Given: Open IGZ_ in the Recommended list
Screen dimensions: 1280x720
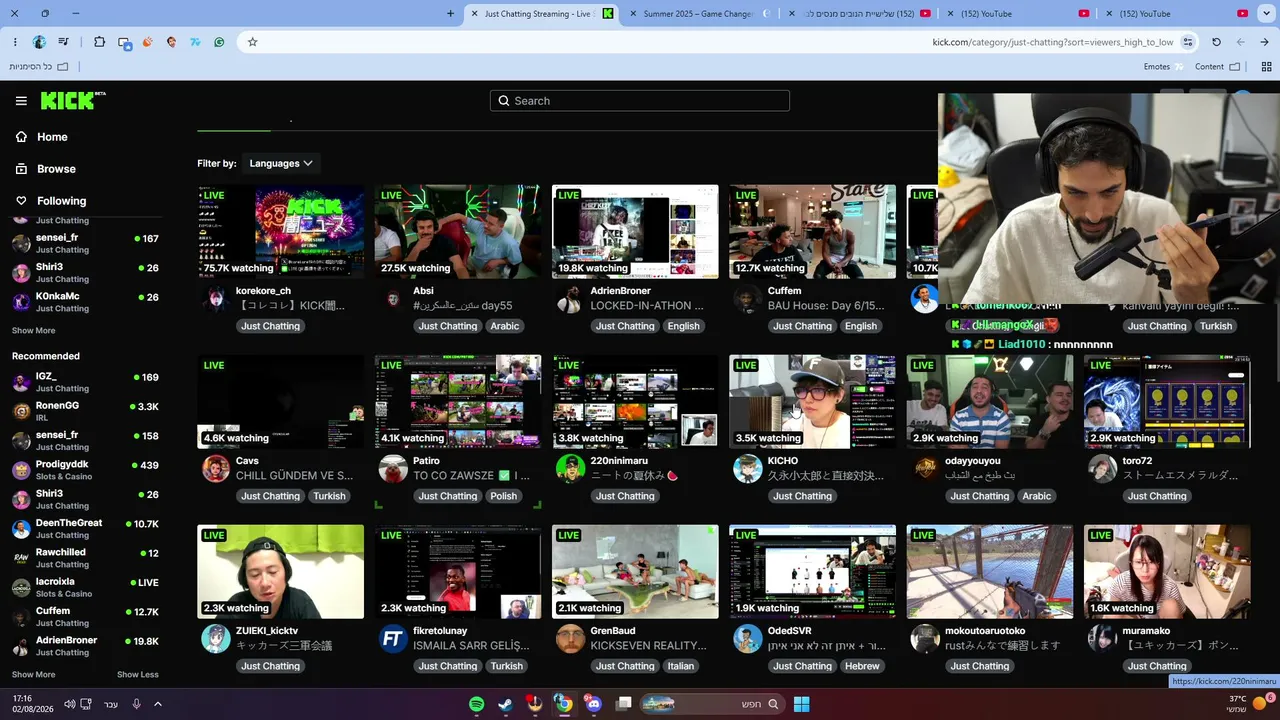Looking at the screenshot, I should point(85,382).
